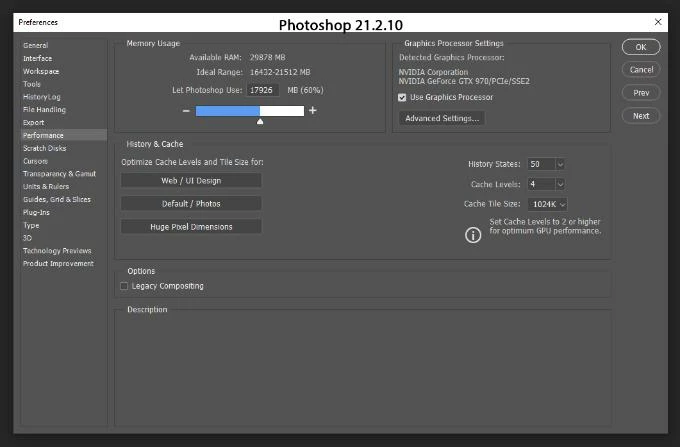
Task: Click the History States value field
Action: 541,164
